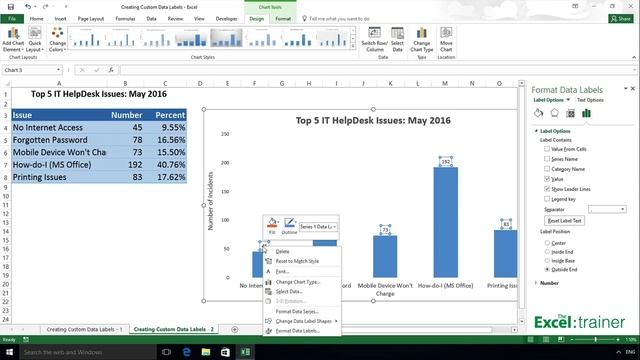
Task: Uncheck the Value checkbox
Action: [547, 179]
